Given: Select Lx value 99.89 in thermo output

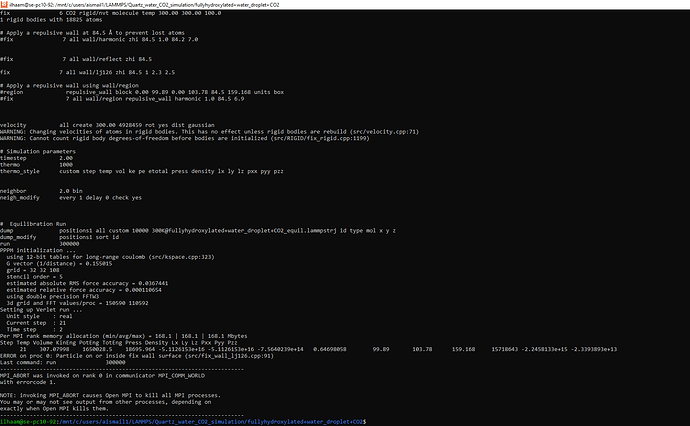Looking at the screenshot, I should (381, 350).
